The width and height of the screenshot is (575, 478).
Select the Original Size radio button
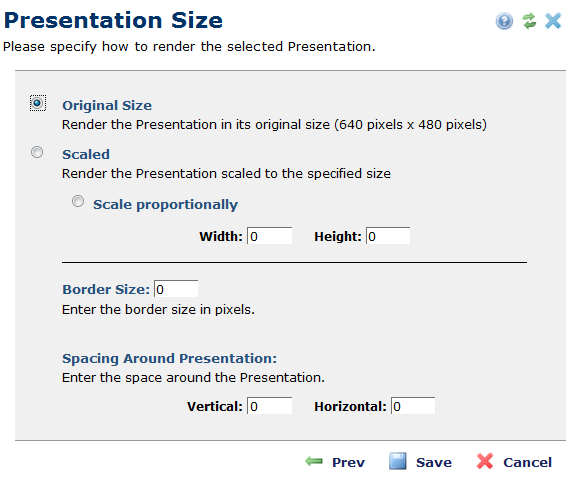pos(37,103)
